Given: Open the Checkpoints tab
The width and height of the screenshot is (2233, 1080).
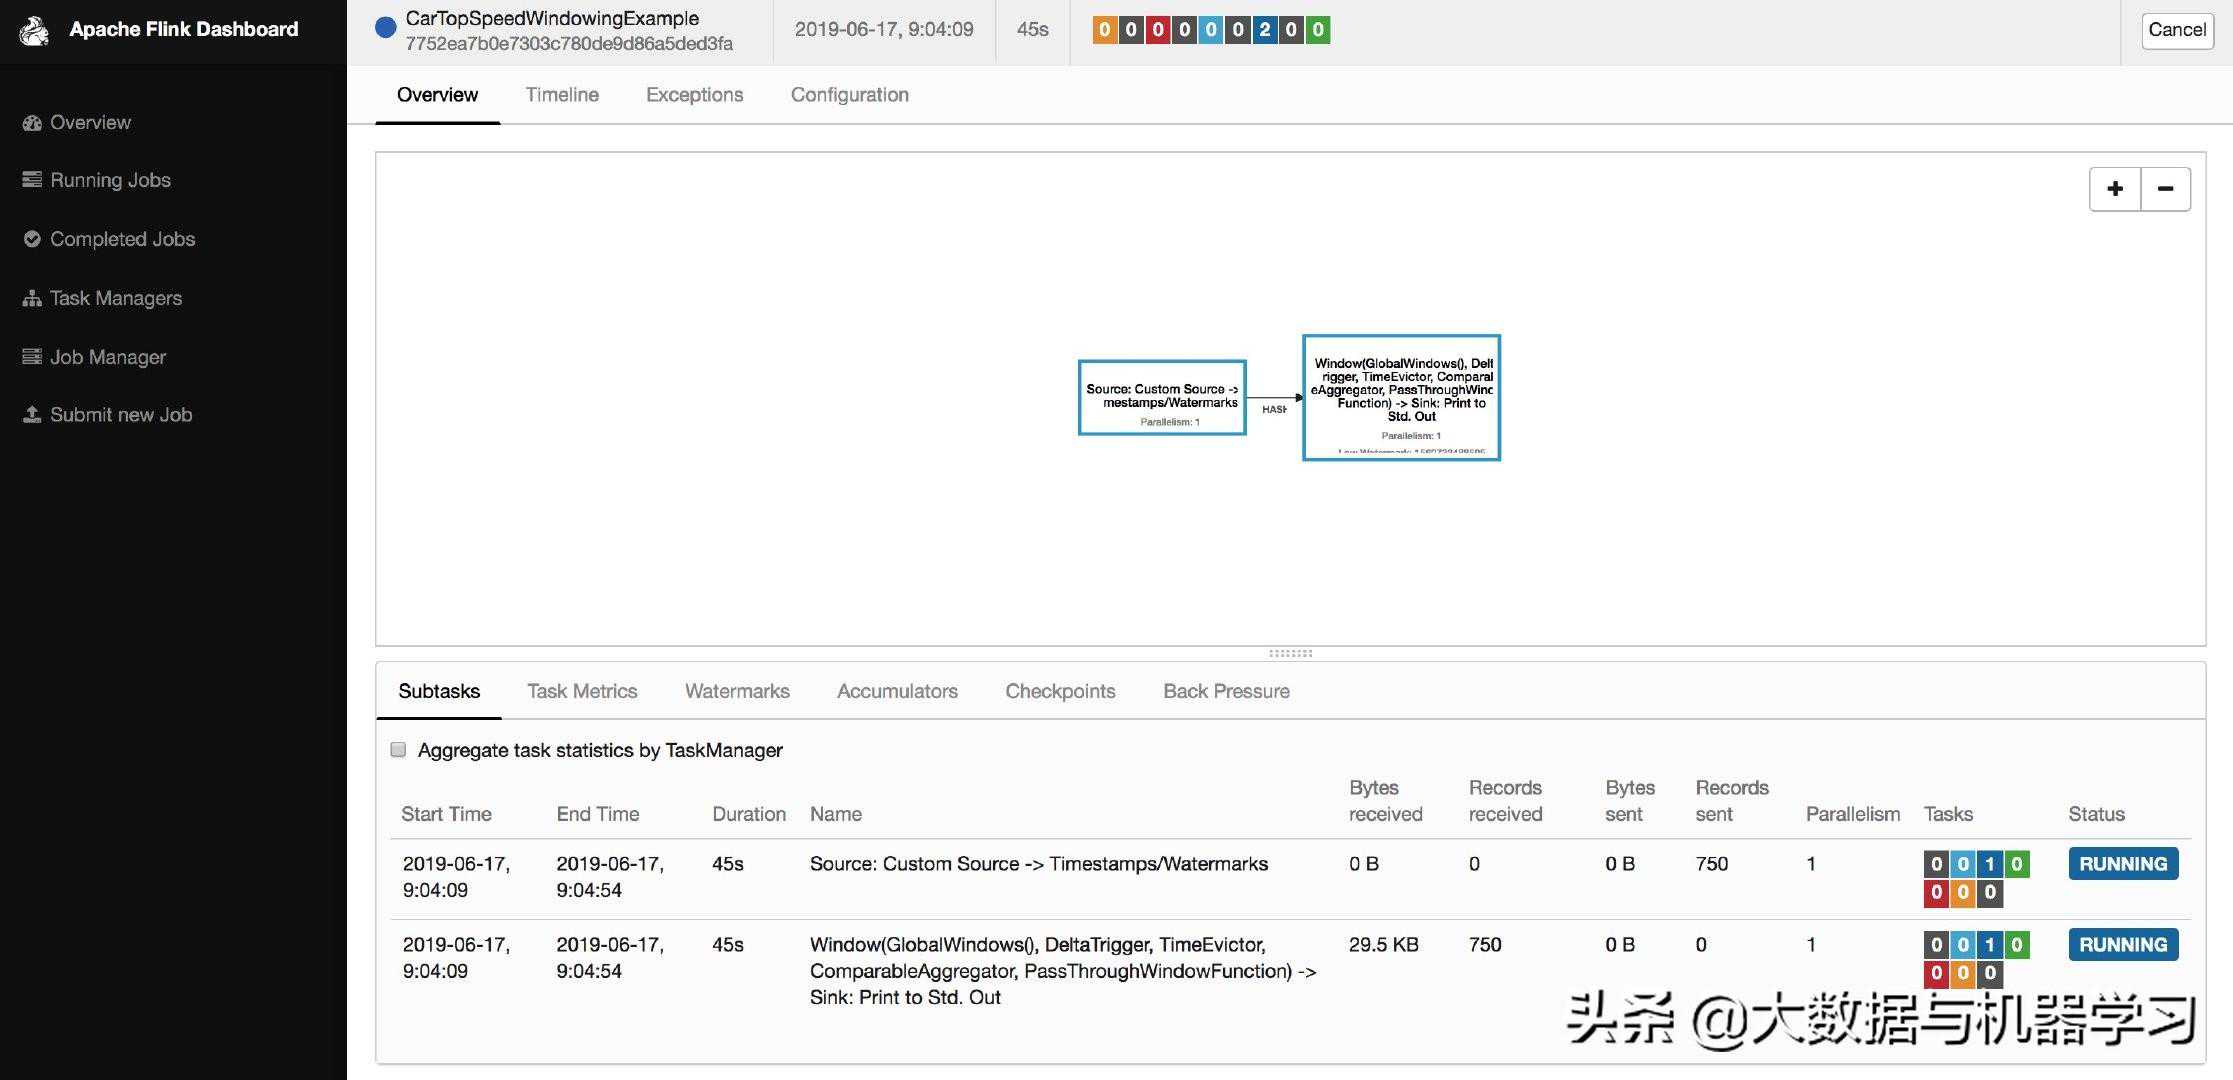Looking at the screenshot, I should (1060, 691).
